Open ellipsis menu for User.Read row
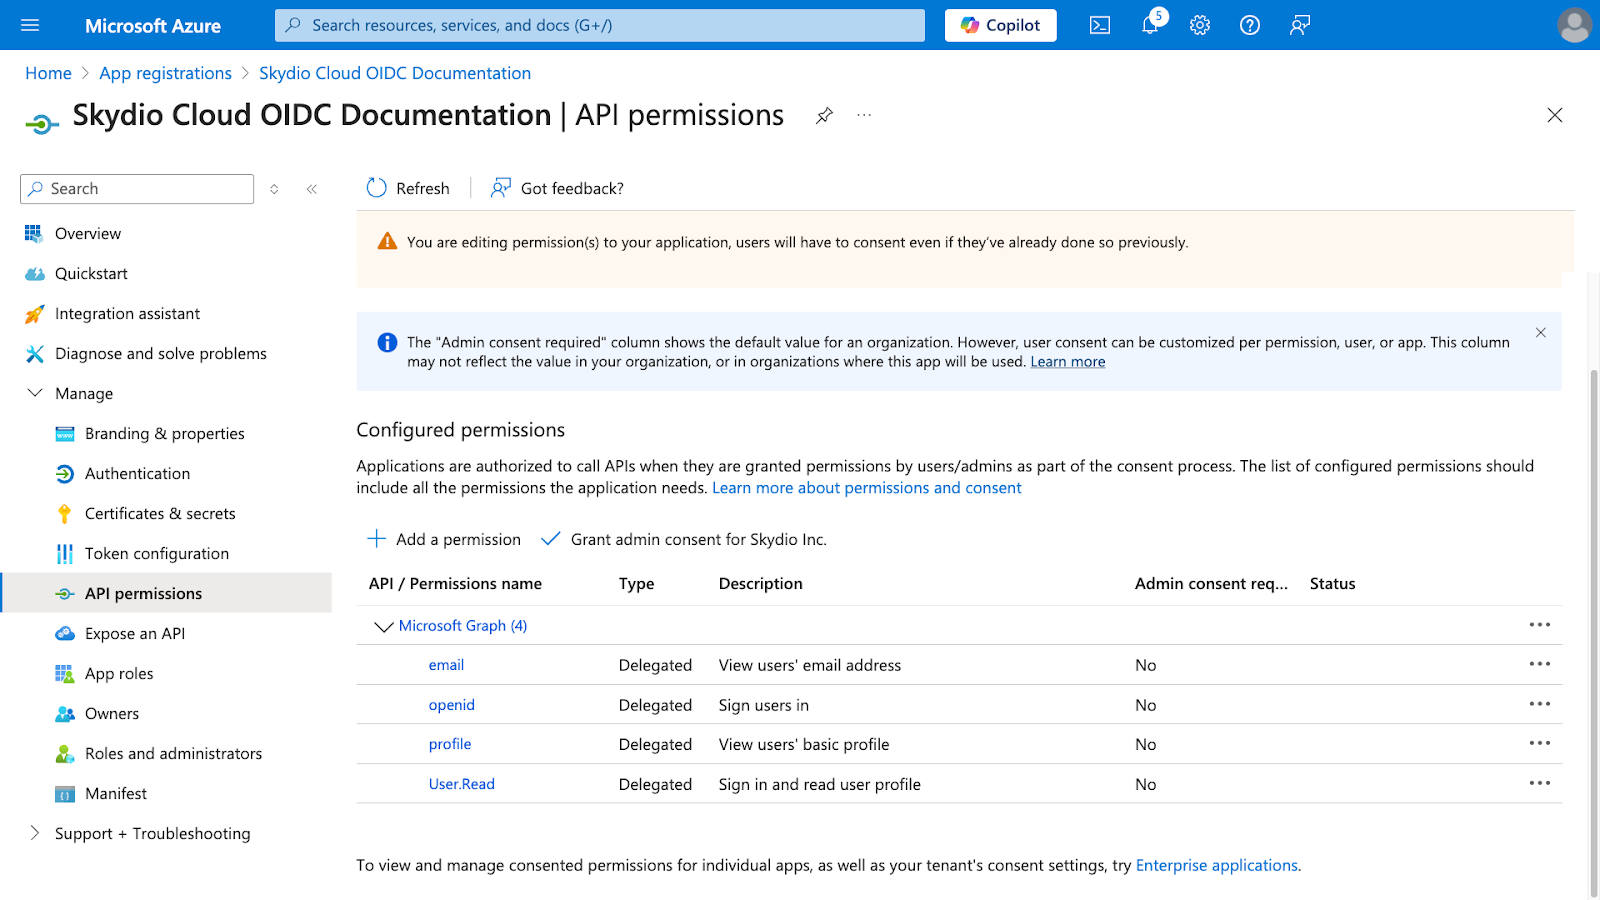 coord(1540,783)
